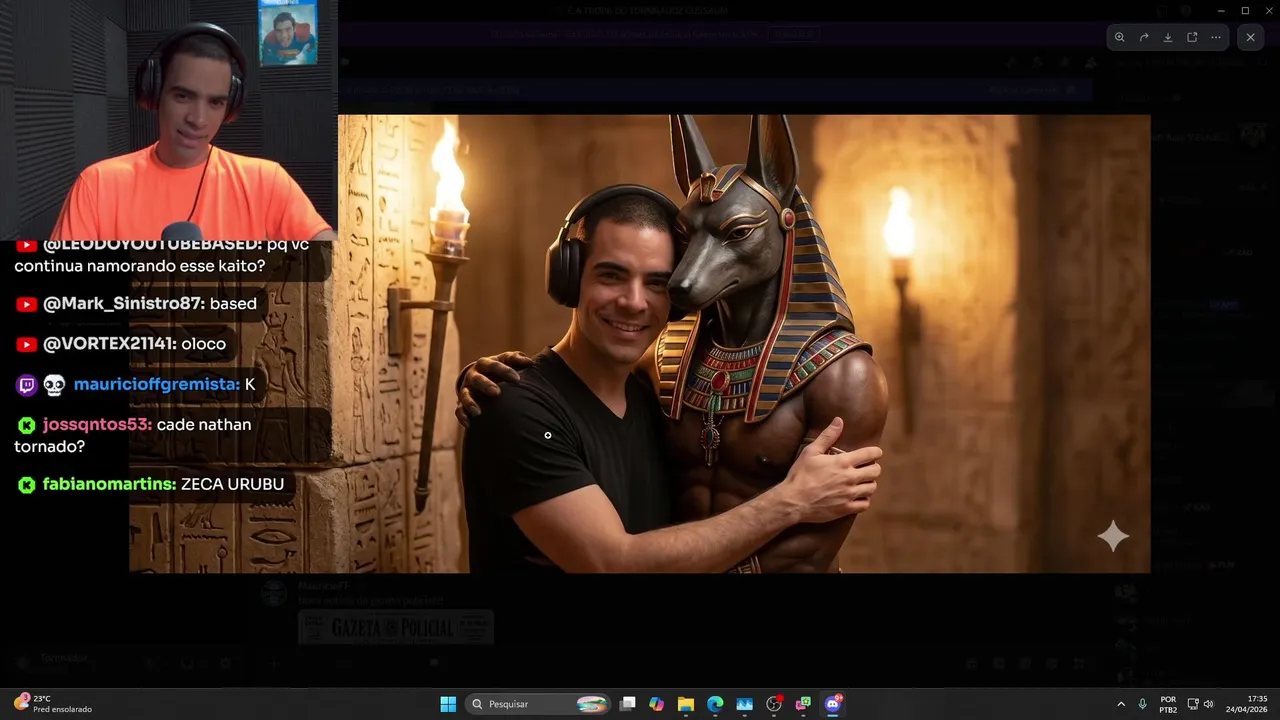Click the mauricioffgremista username in chat
Viewport: 1280px width, 720px height.
(x=156, y=385)
